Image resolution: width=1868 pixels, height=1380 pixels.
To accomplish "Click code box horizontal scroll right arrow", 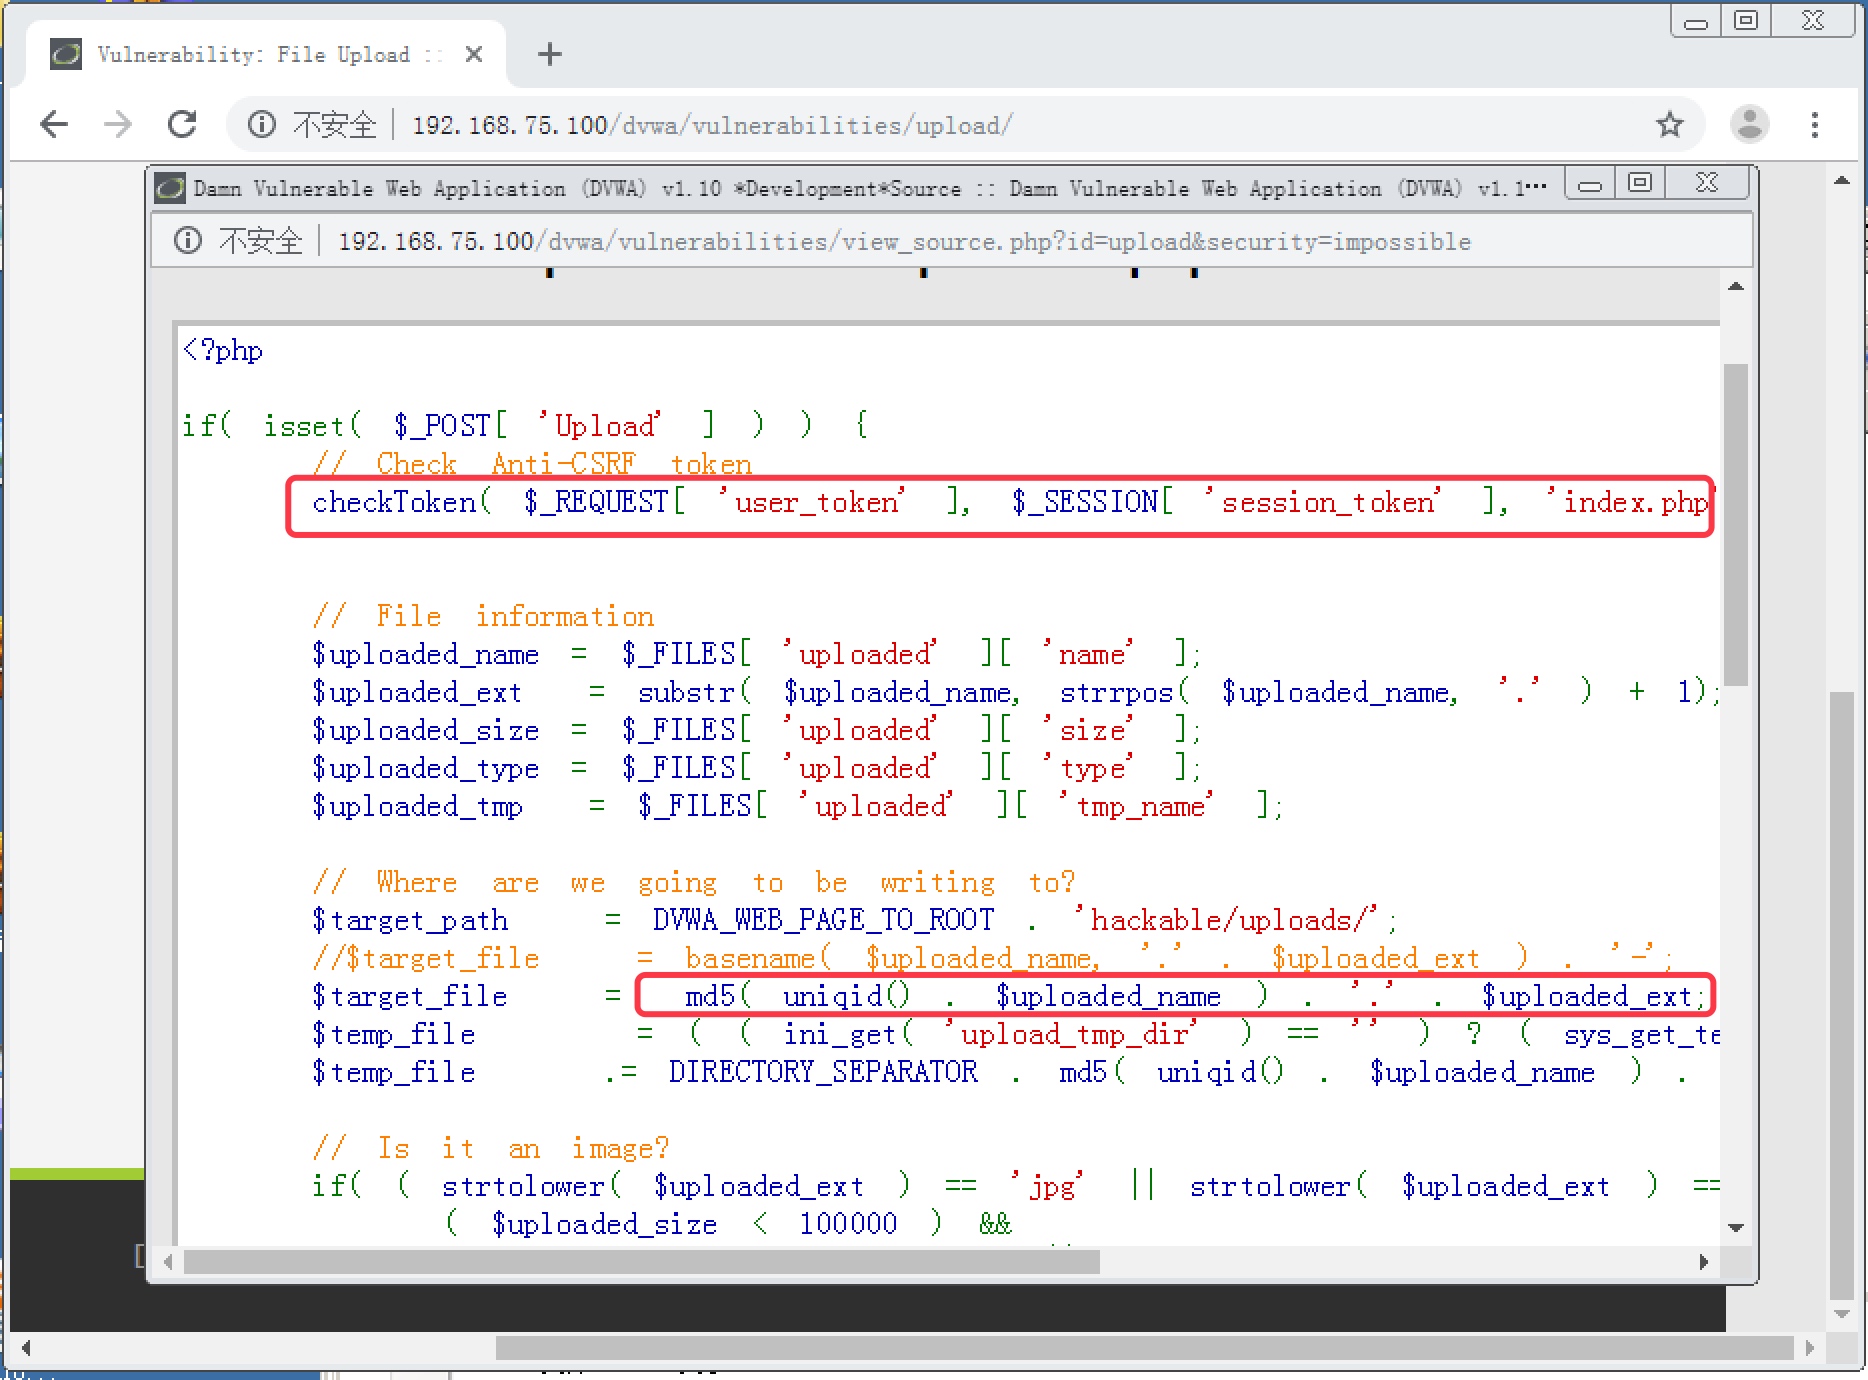I will click(1704, 1262).
